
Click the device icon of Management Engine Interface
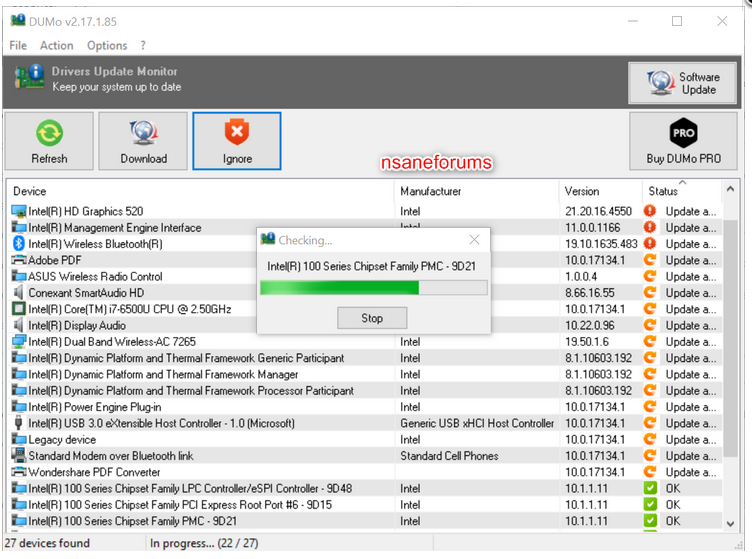(19, 227)
